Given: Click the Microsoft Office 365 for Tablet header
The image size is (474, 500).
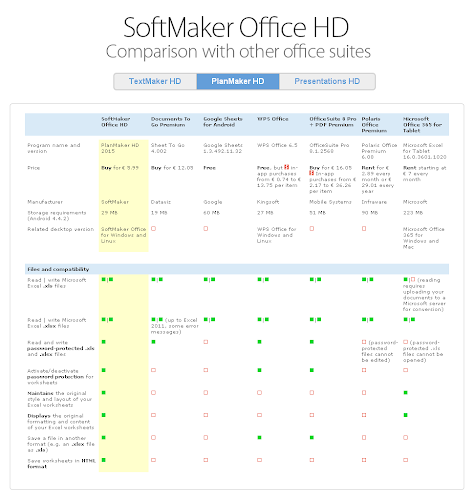Looking at the screenshot, I should point(422,125).
